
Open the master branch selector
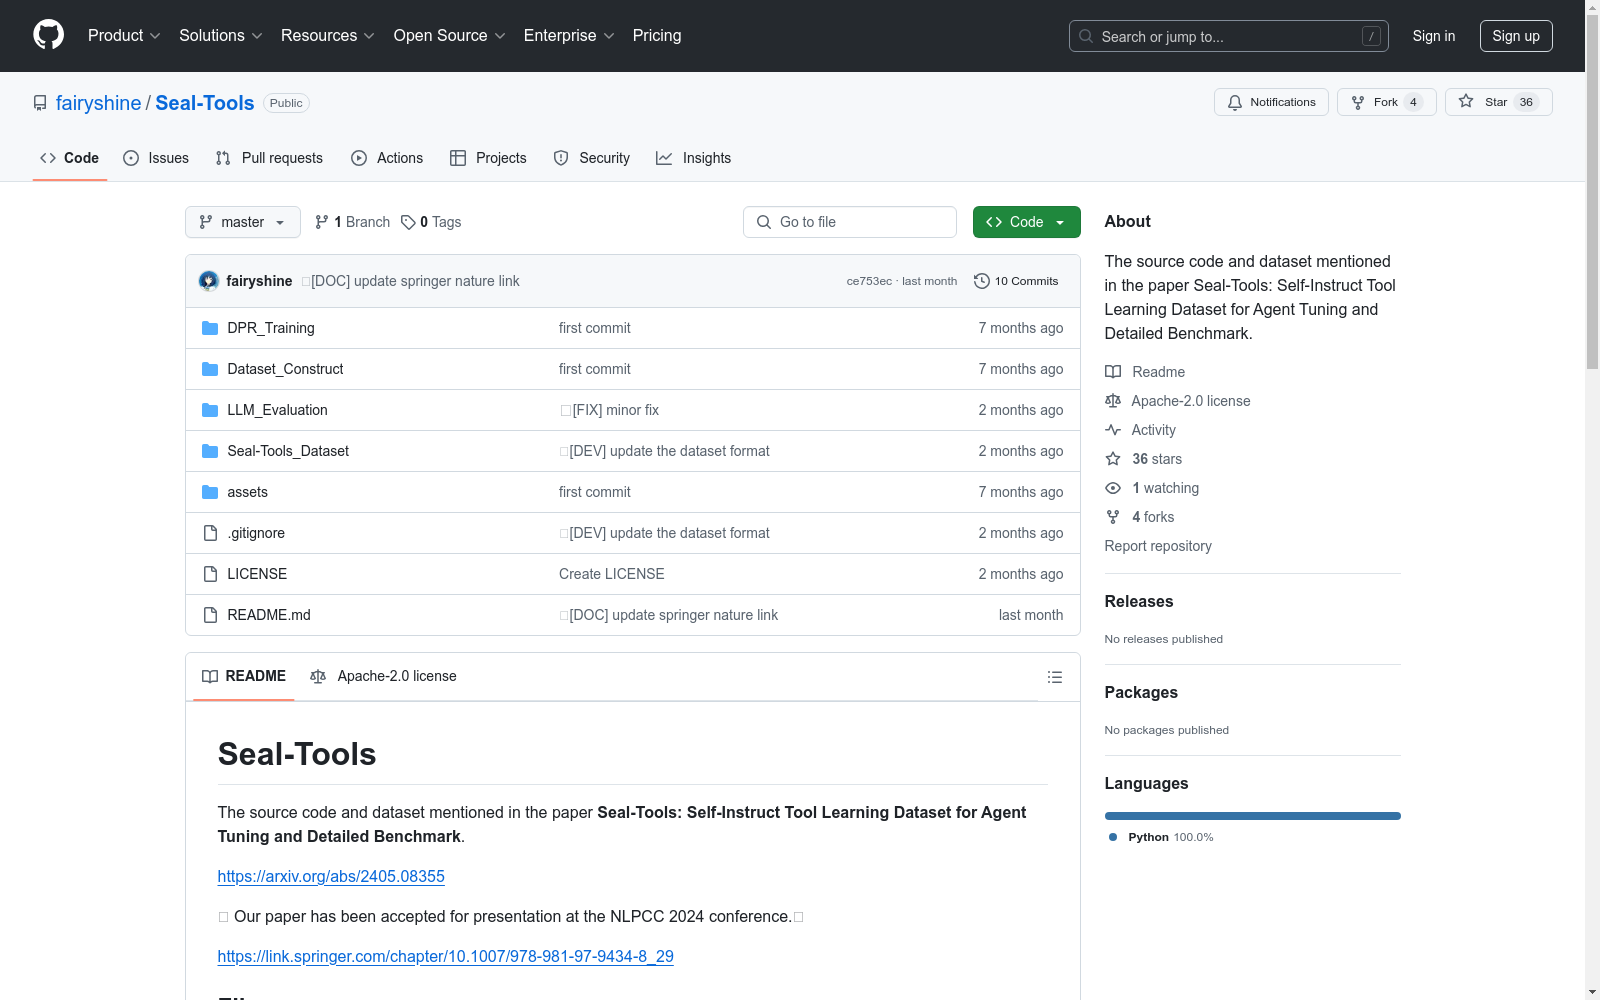pyautogui.click(x=243, y=222)
